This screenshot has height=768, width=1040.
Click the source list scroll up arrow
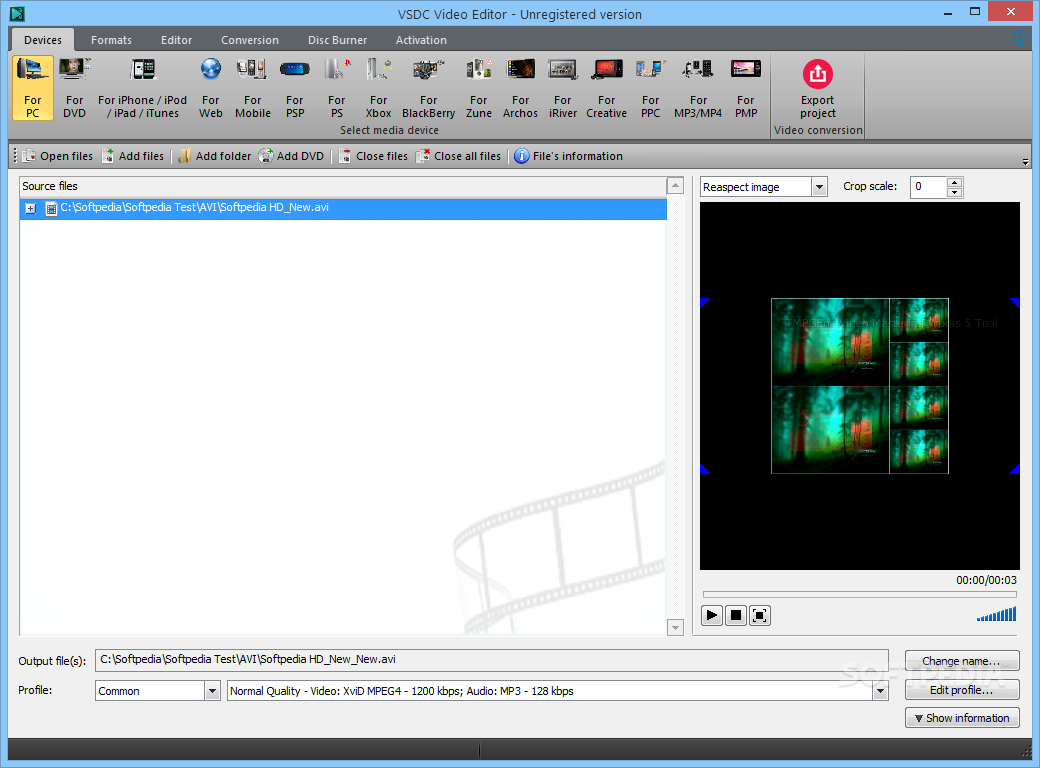tap(675, 186)
